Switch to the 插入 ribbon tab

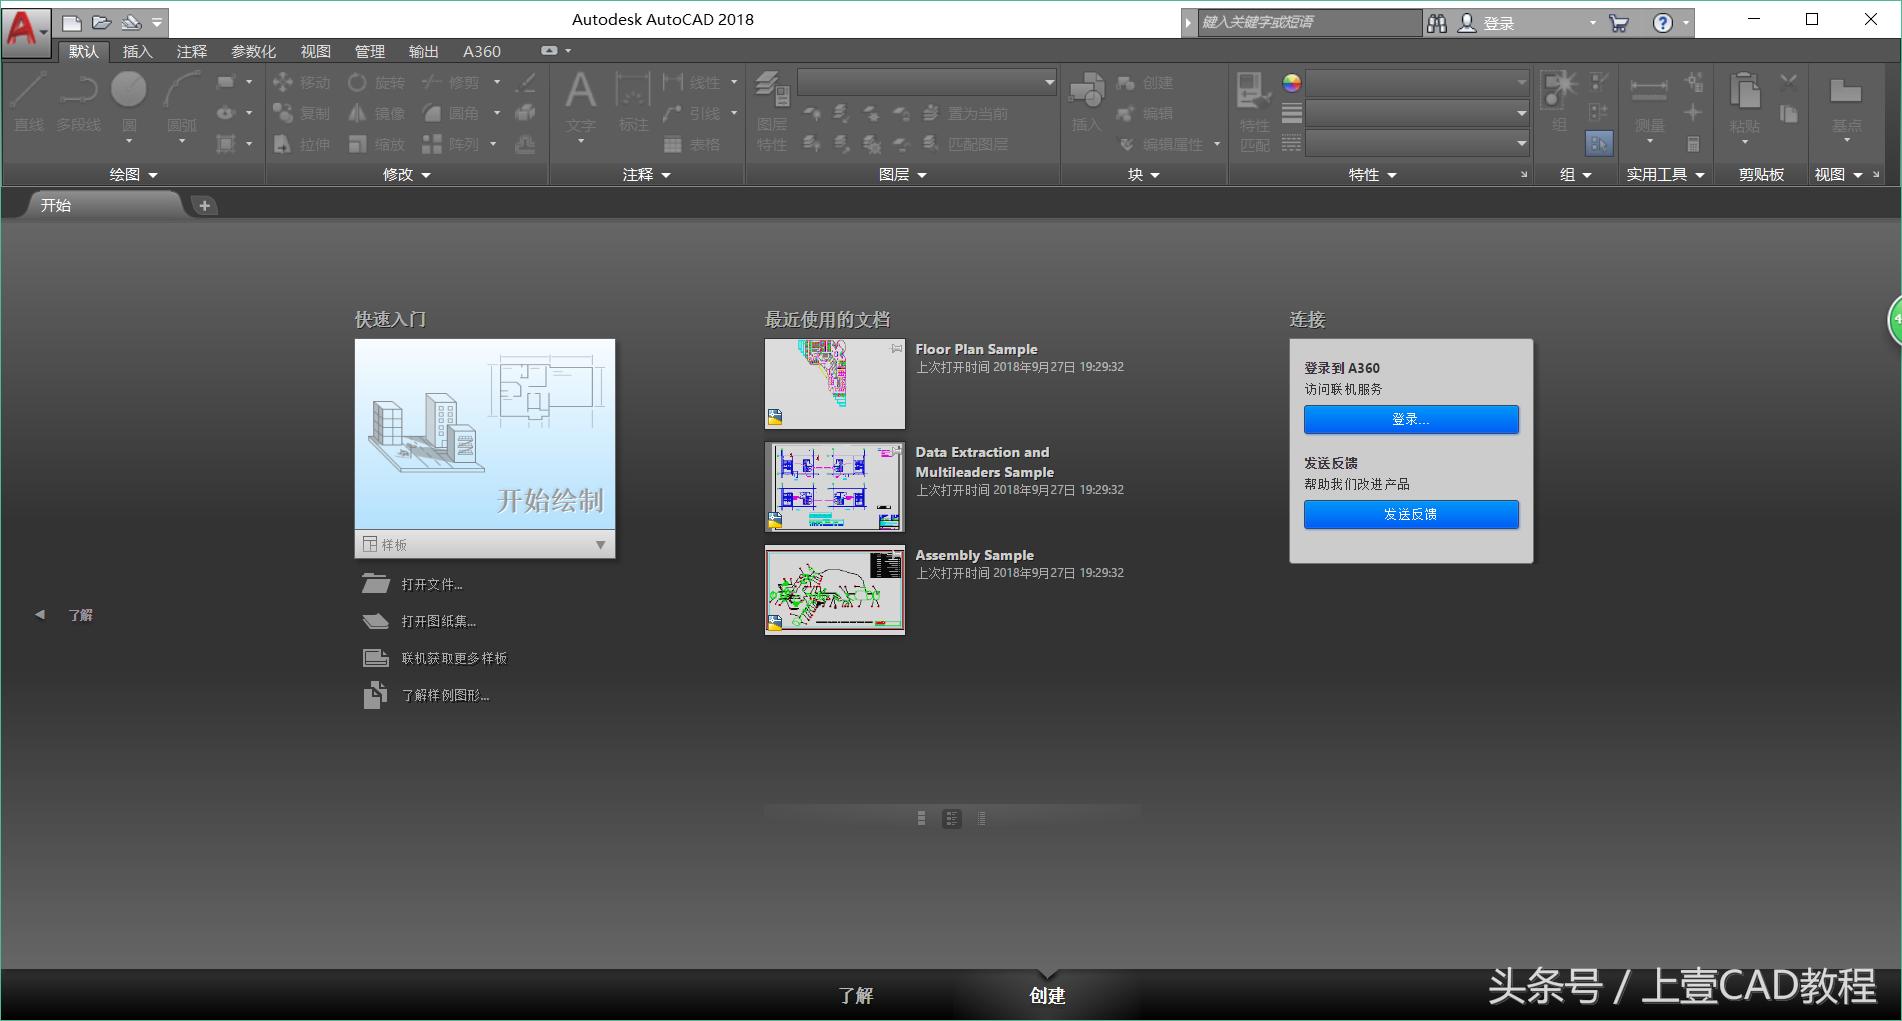click(x=137, y=51)
